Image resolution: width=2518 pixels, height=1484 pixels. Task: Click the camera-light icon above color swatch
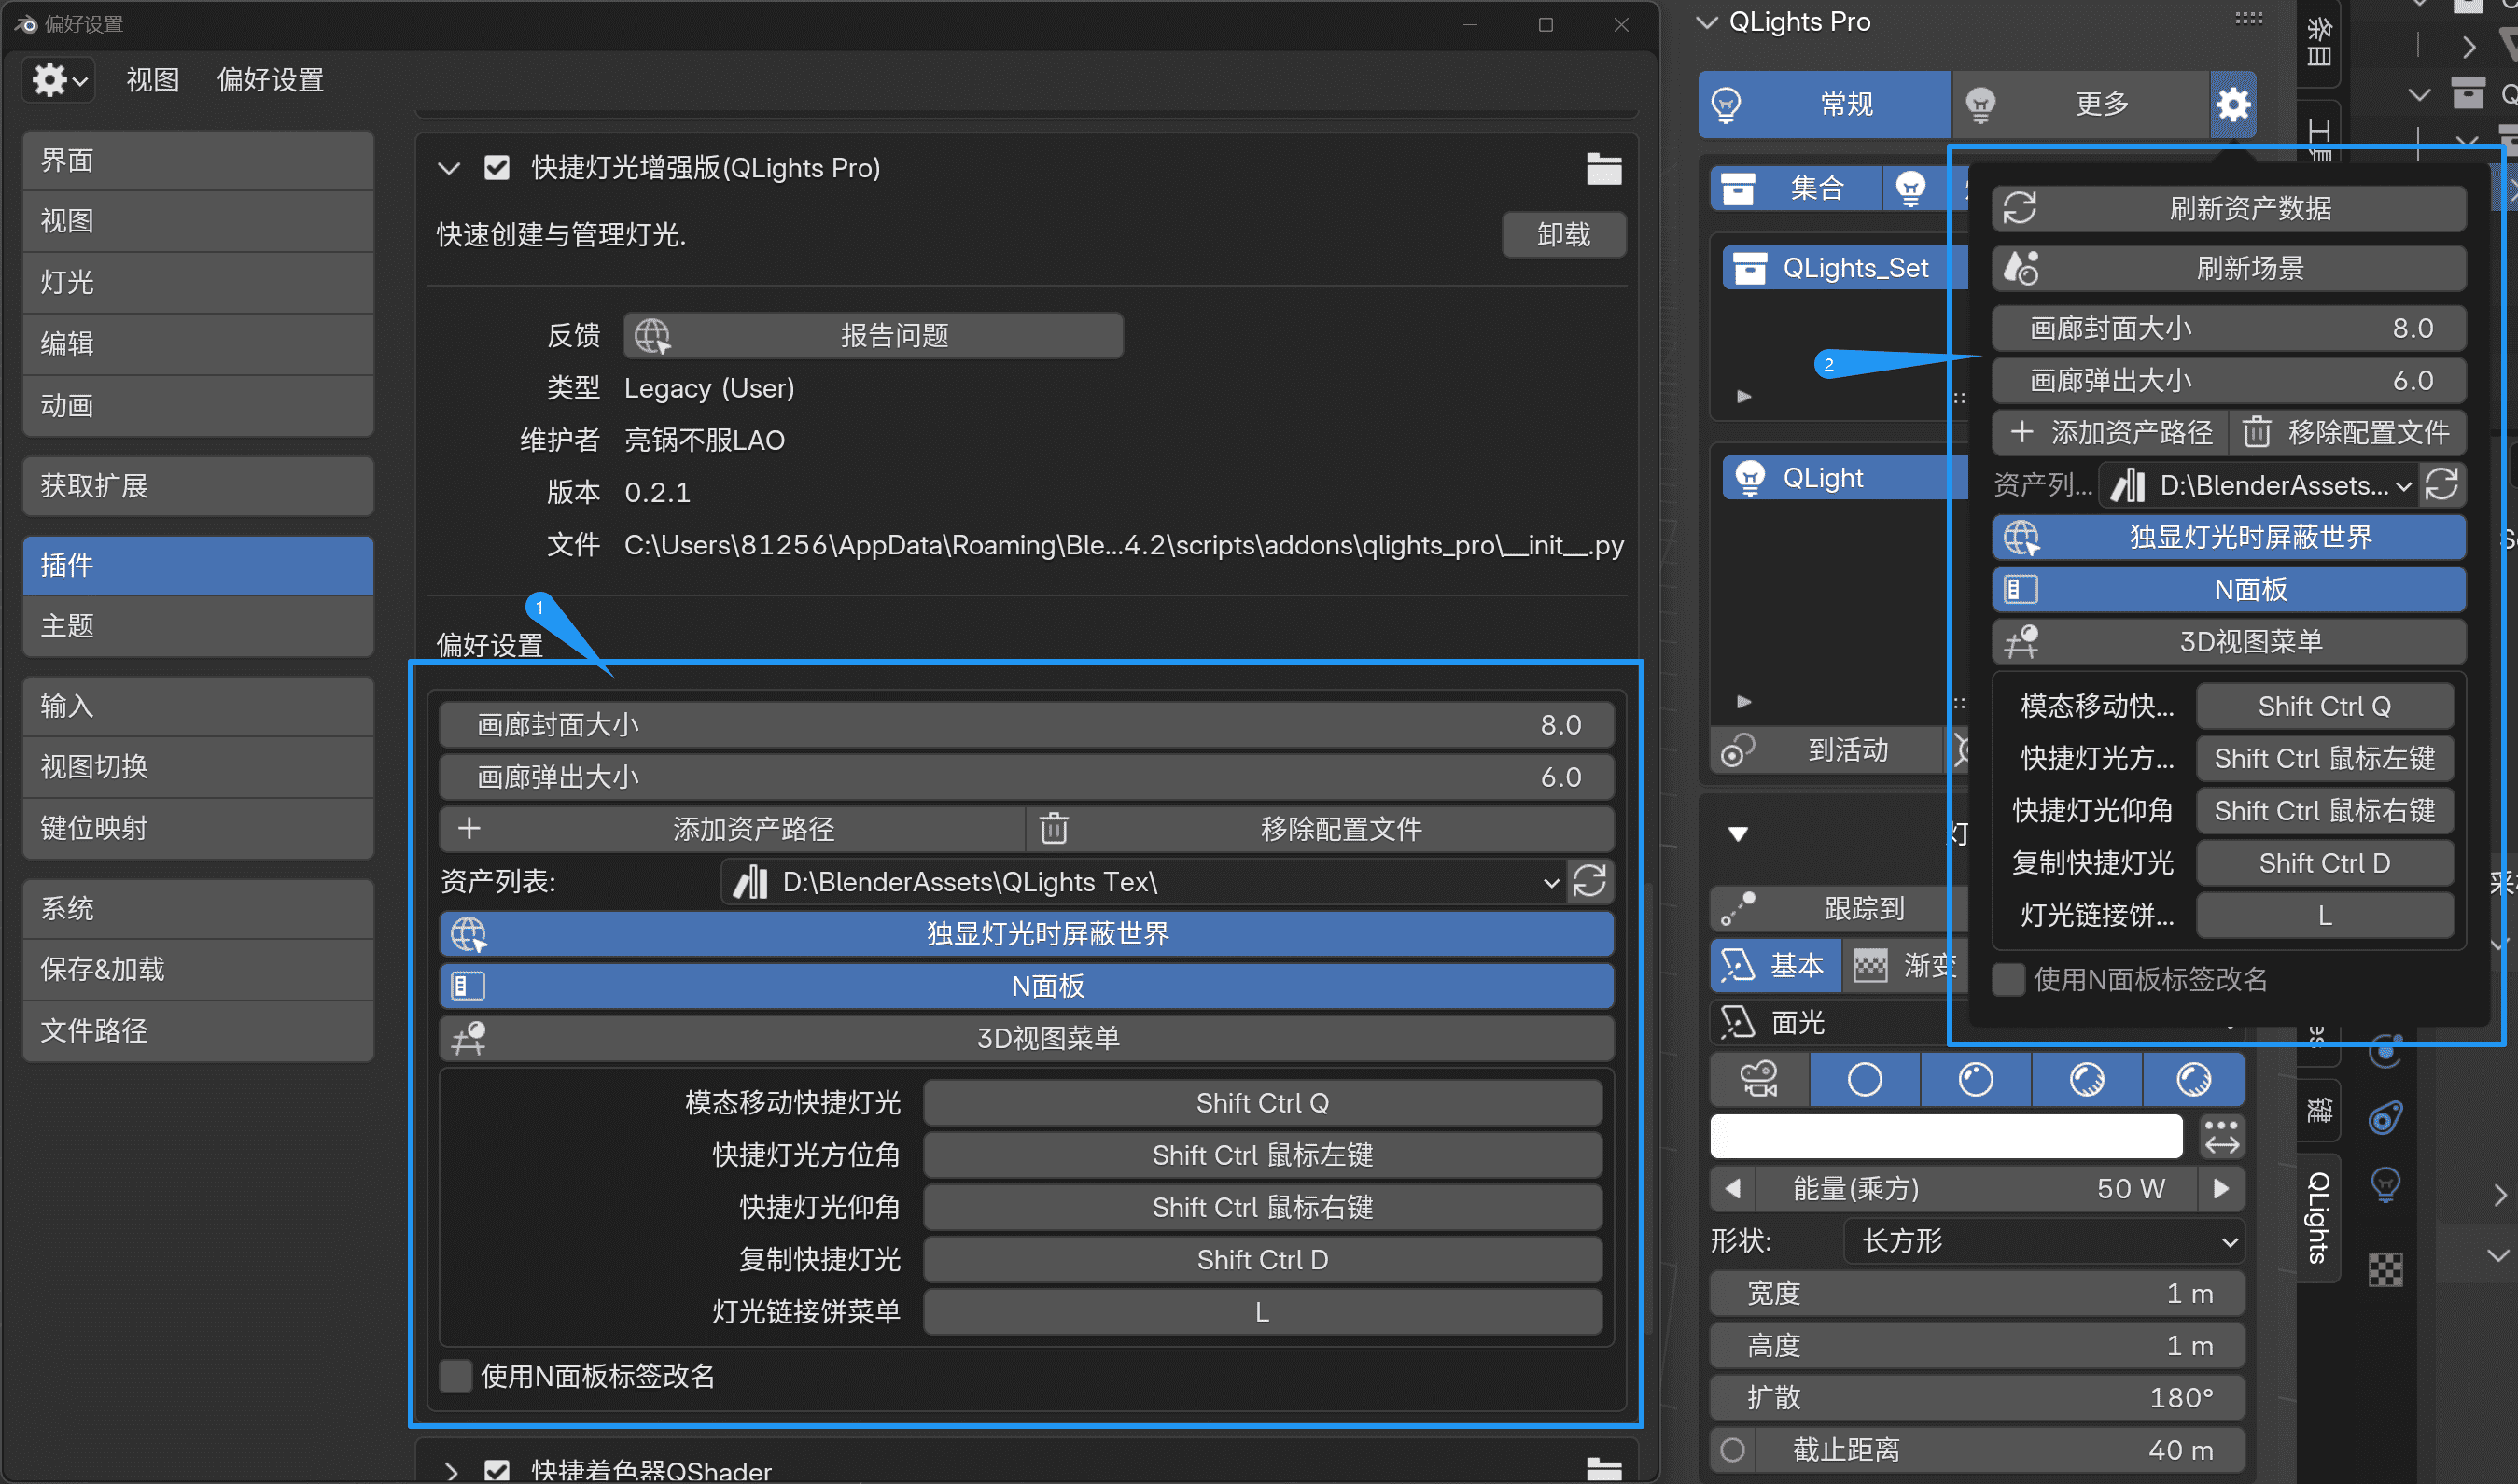point(1759,1080)
